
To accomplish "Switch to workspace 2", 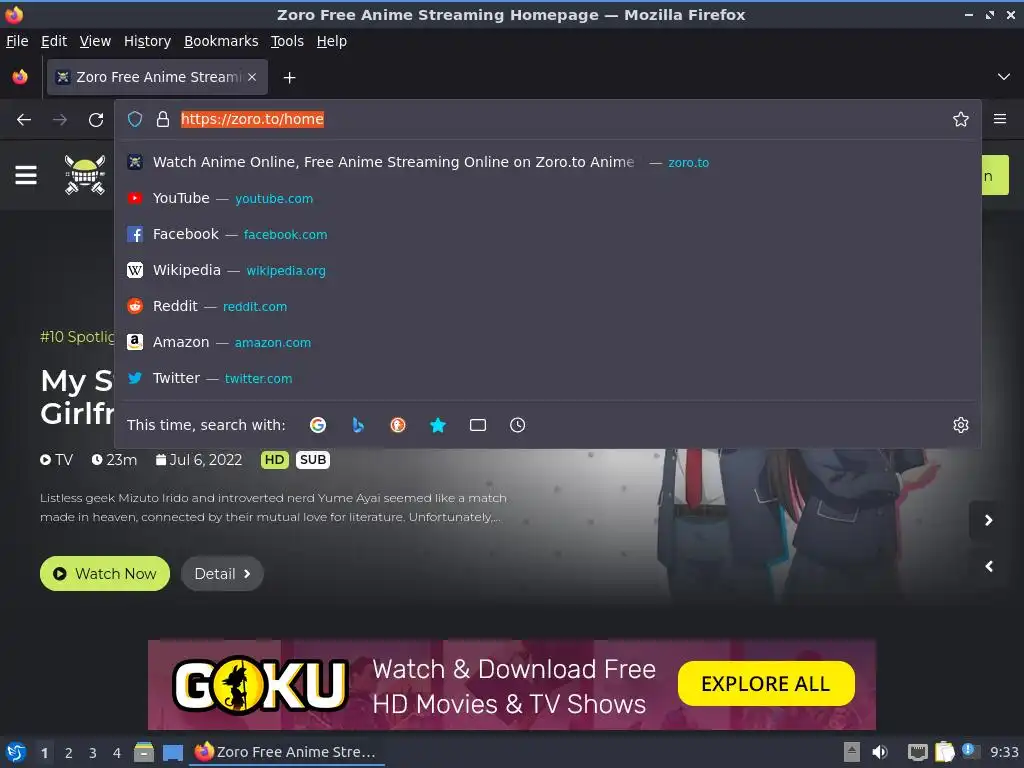I will (69, 752).
